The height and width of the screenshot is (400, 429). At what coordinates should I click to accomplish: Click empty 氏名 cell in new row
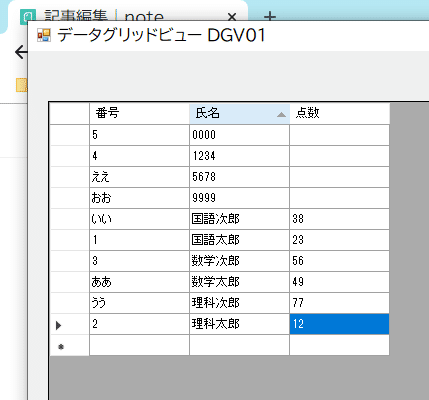pyautogui.click(x=239, y=345)
